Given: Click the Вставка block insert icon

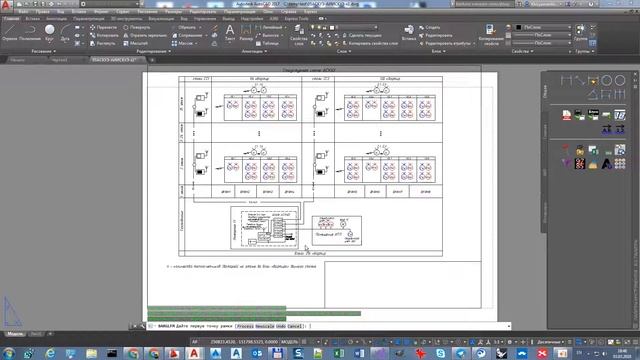Looking at the screenshot, I should [x=409, y=33].
